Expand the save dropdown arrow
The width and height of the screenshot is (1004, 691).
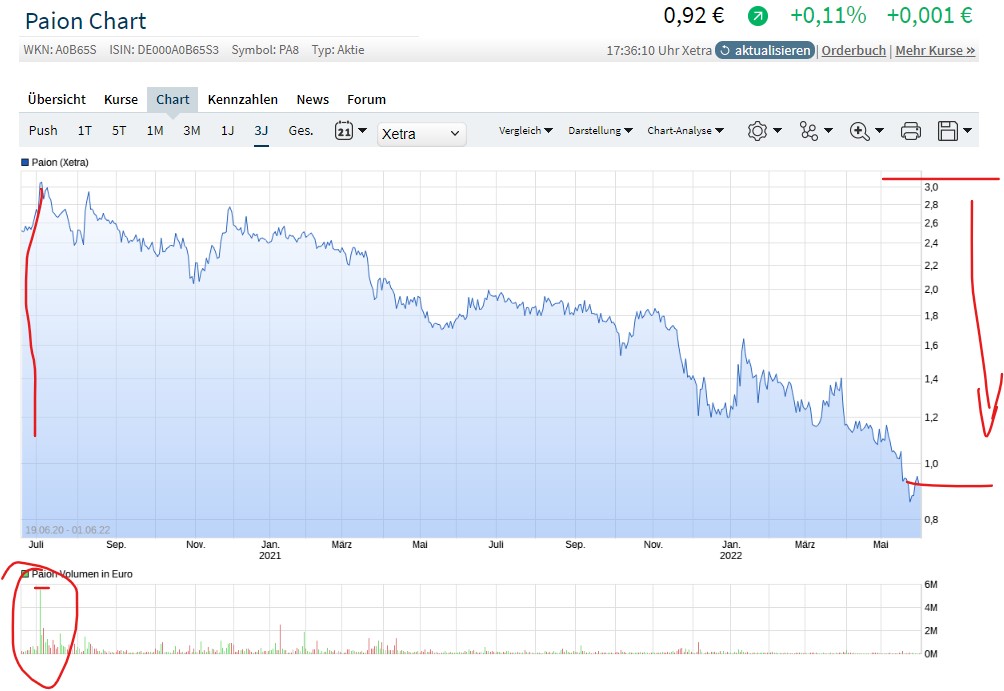tap(968, 131)
